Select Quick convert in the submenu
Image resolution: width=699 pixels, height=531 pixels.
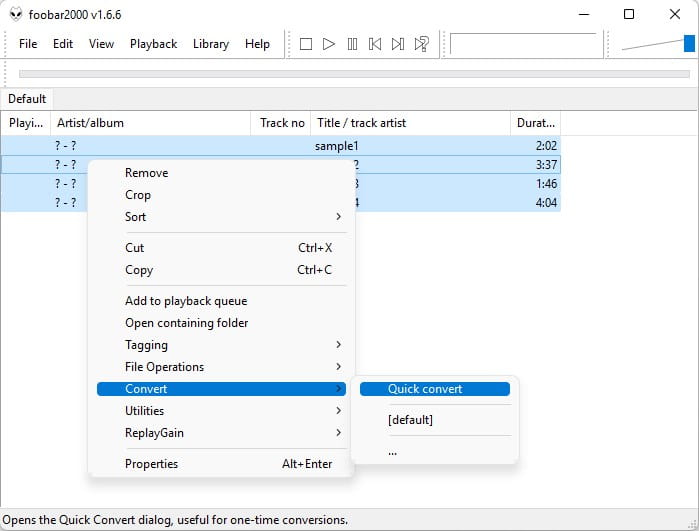(x=435, y=389)
